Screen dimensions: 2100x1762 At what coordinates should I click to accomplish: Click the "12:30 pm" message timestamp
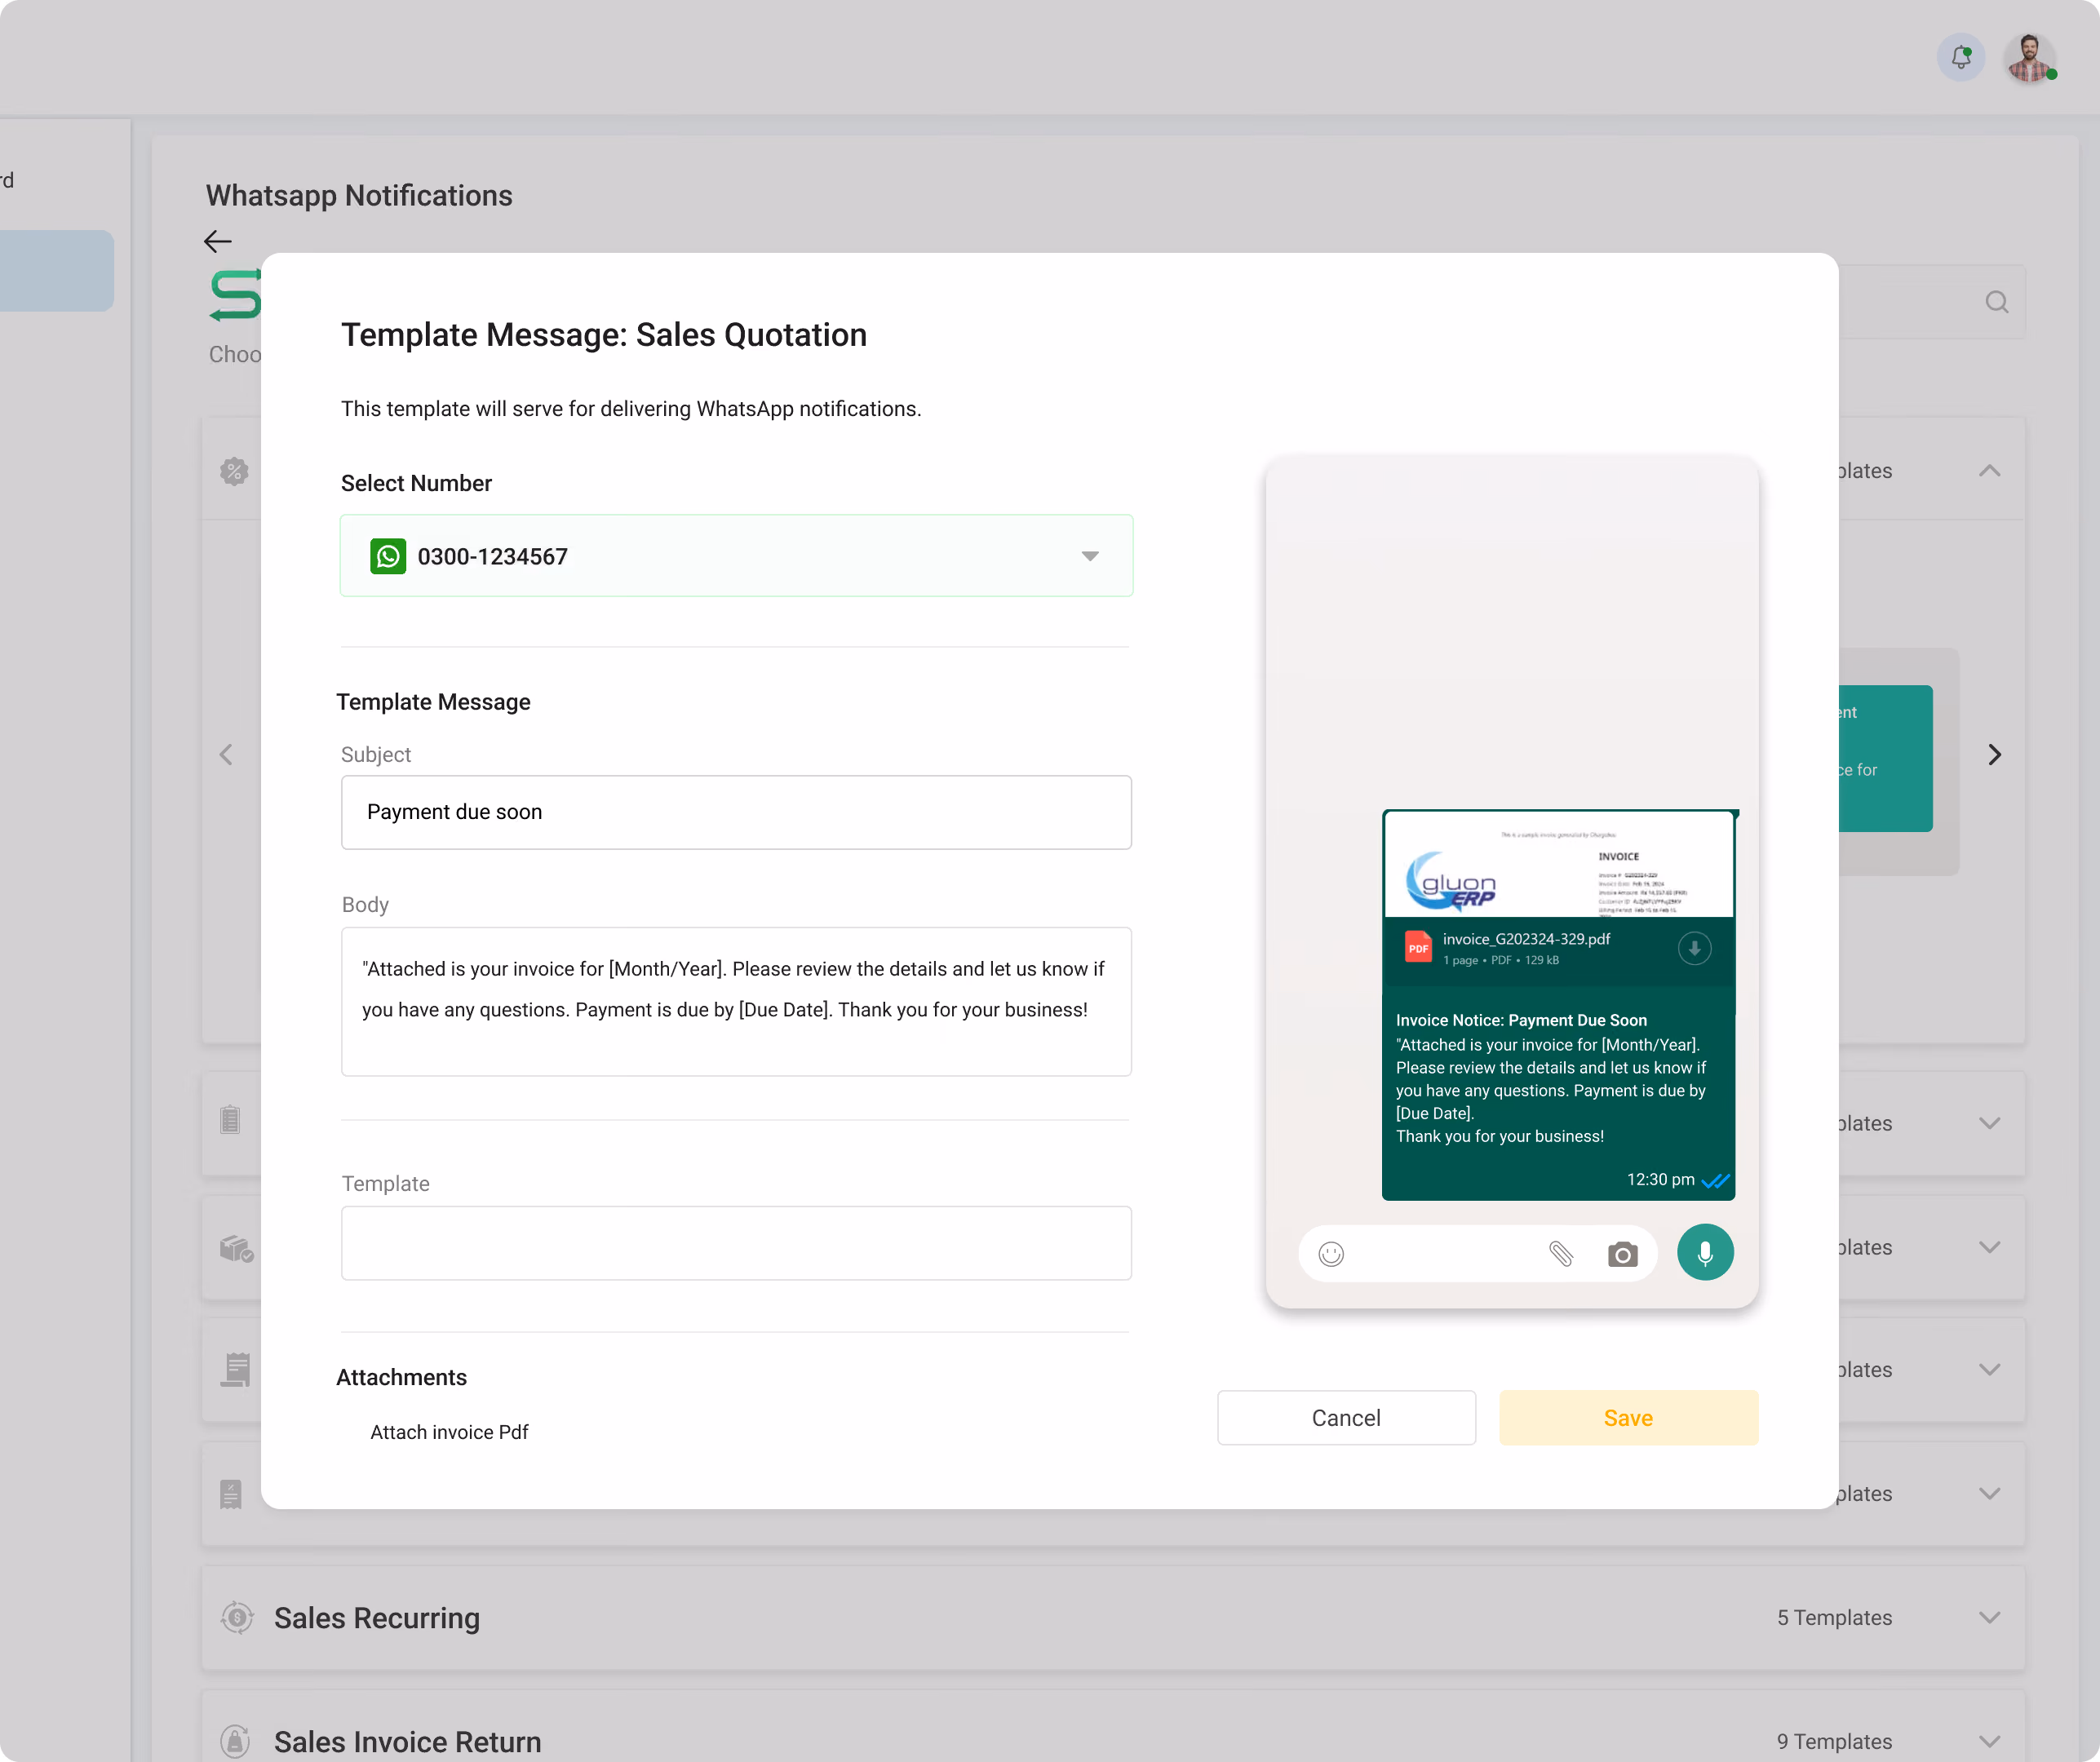point(1660,1179)
